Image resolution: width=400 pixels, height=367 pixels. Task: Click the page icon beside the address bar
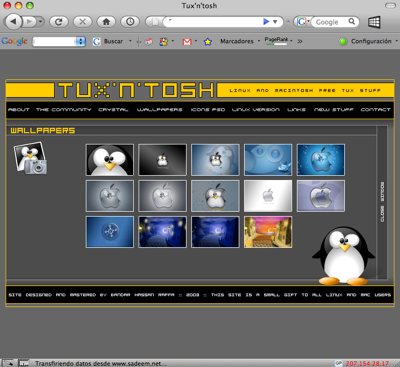155,22
